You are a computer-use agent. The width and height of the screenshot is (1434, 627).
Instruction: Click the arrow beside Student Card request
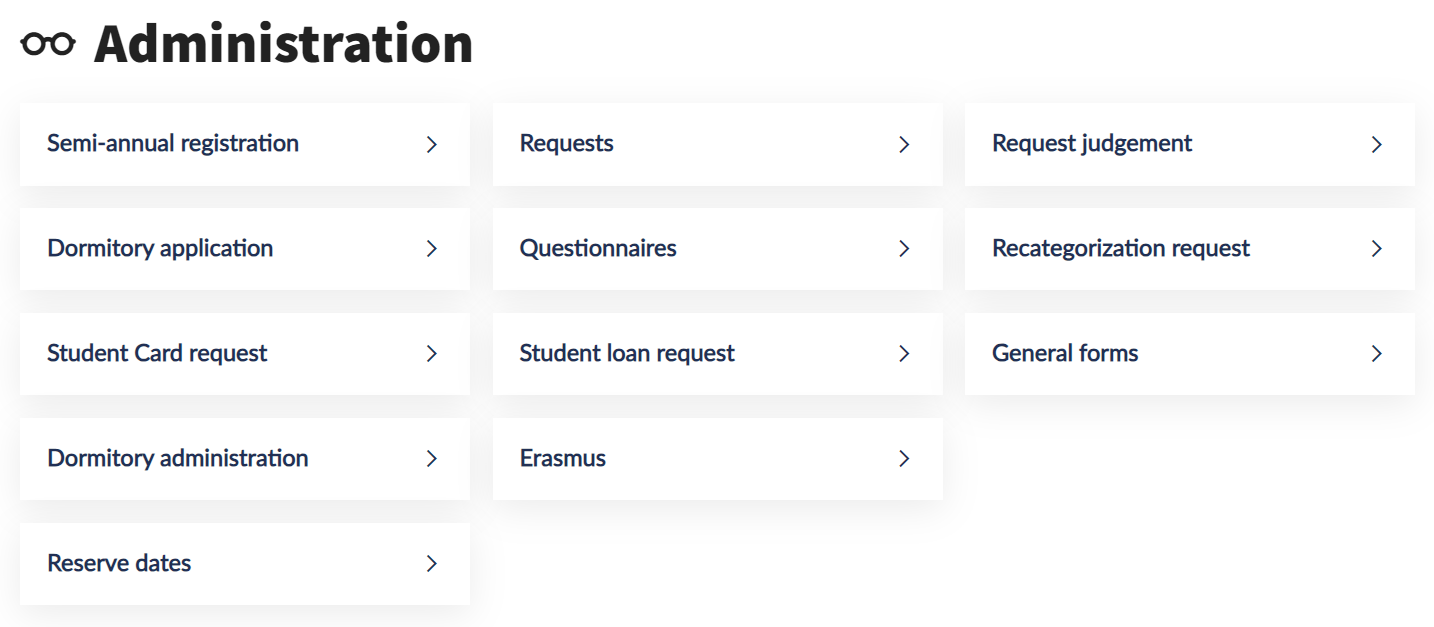[432, 354]
